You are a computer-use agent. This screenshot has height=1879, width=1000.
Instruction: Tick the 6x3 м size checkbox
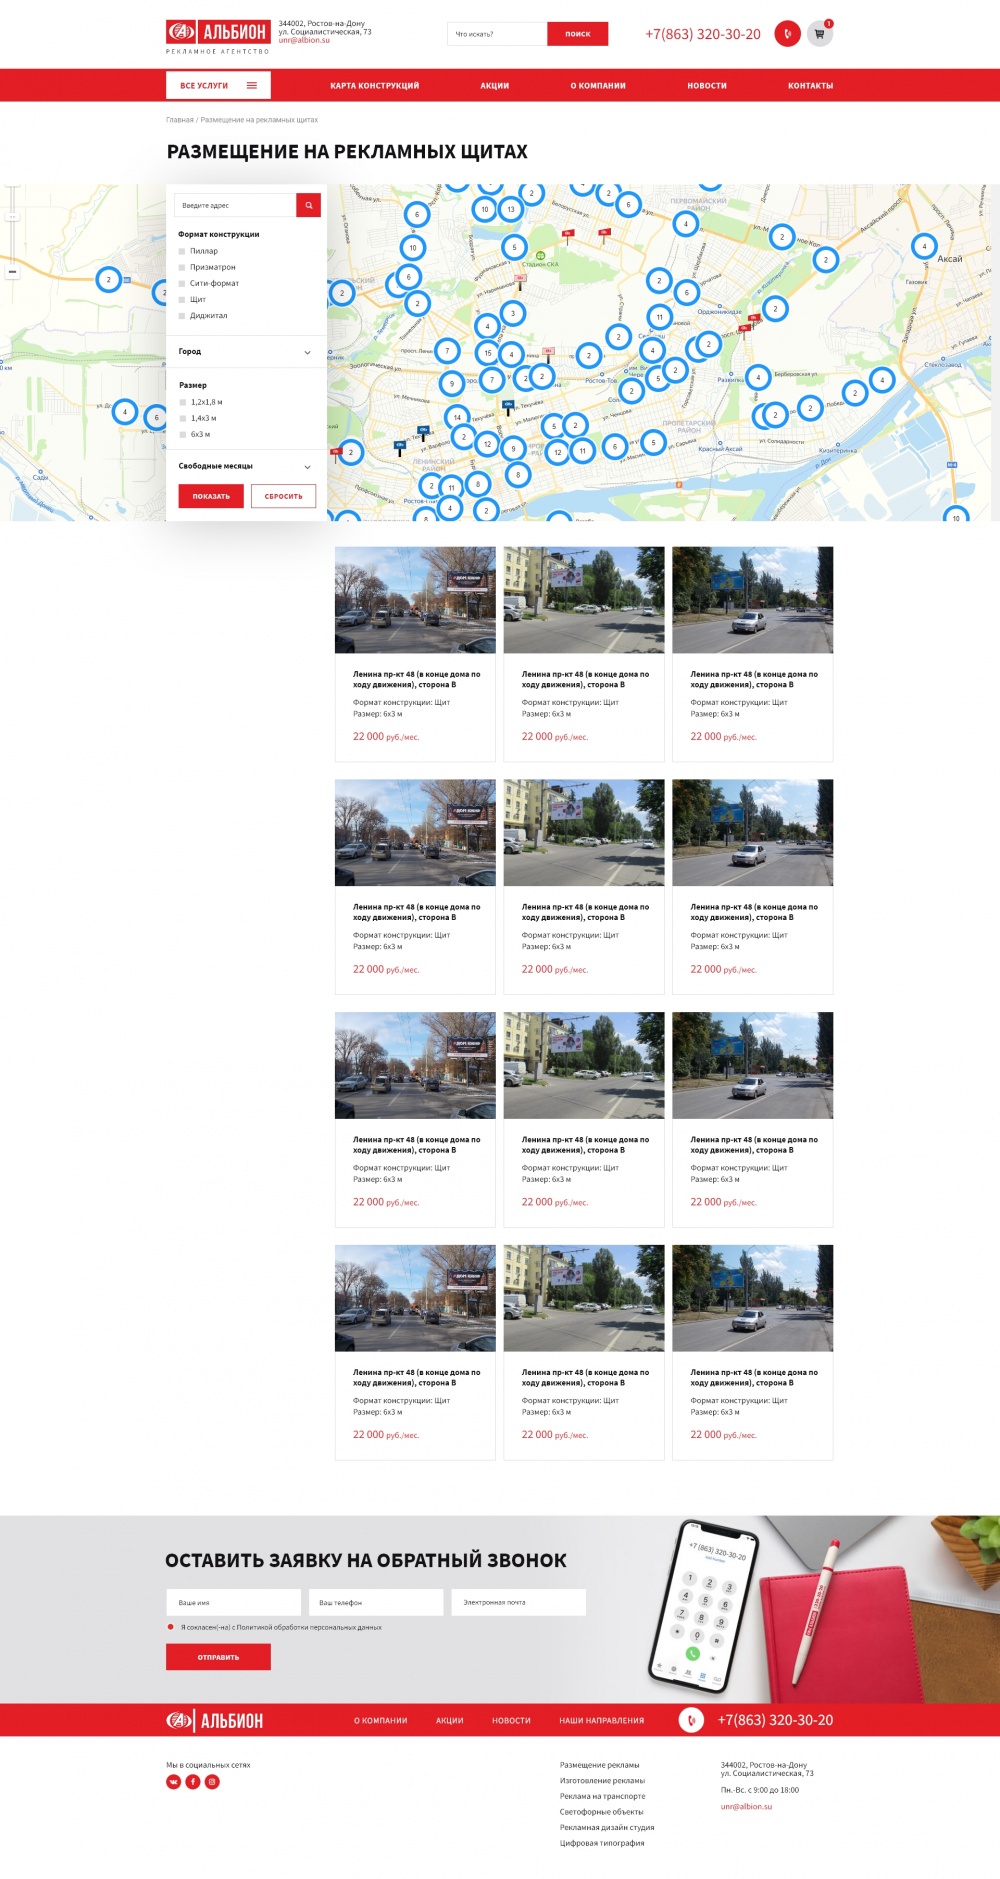pyautogui.click(x=183, y=434)
